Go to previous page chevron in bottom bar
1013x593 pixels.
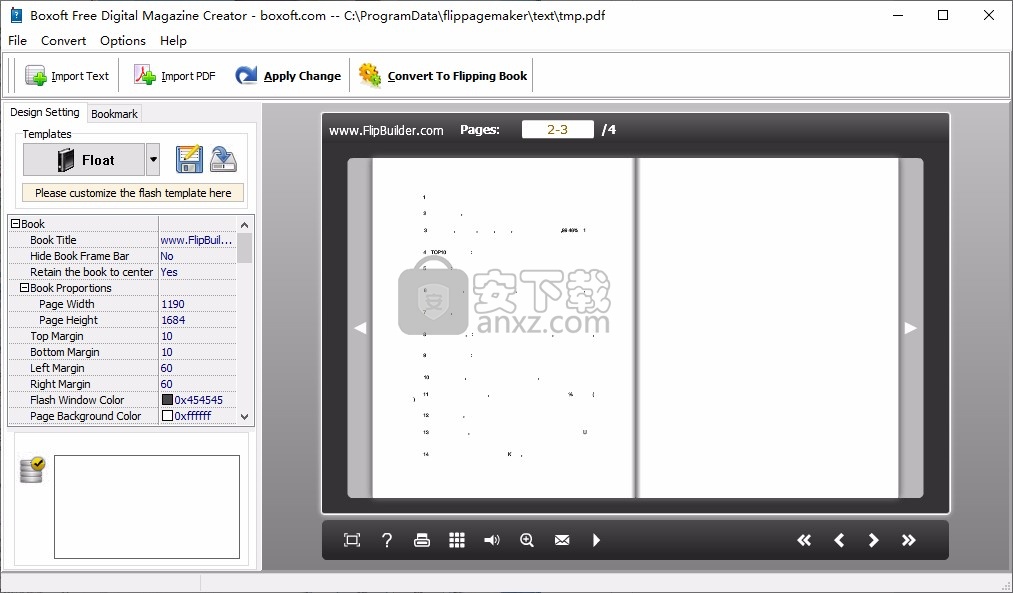pos(839,540)
